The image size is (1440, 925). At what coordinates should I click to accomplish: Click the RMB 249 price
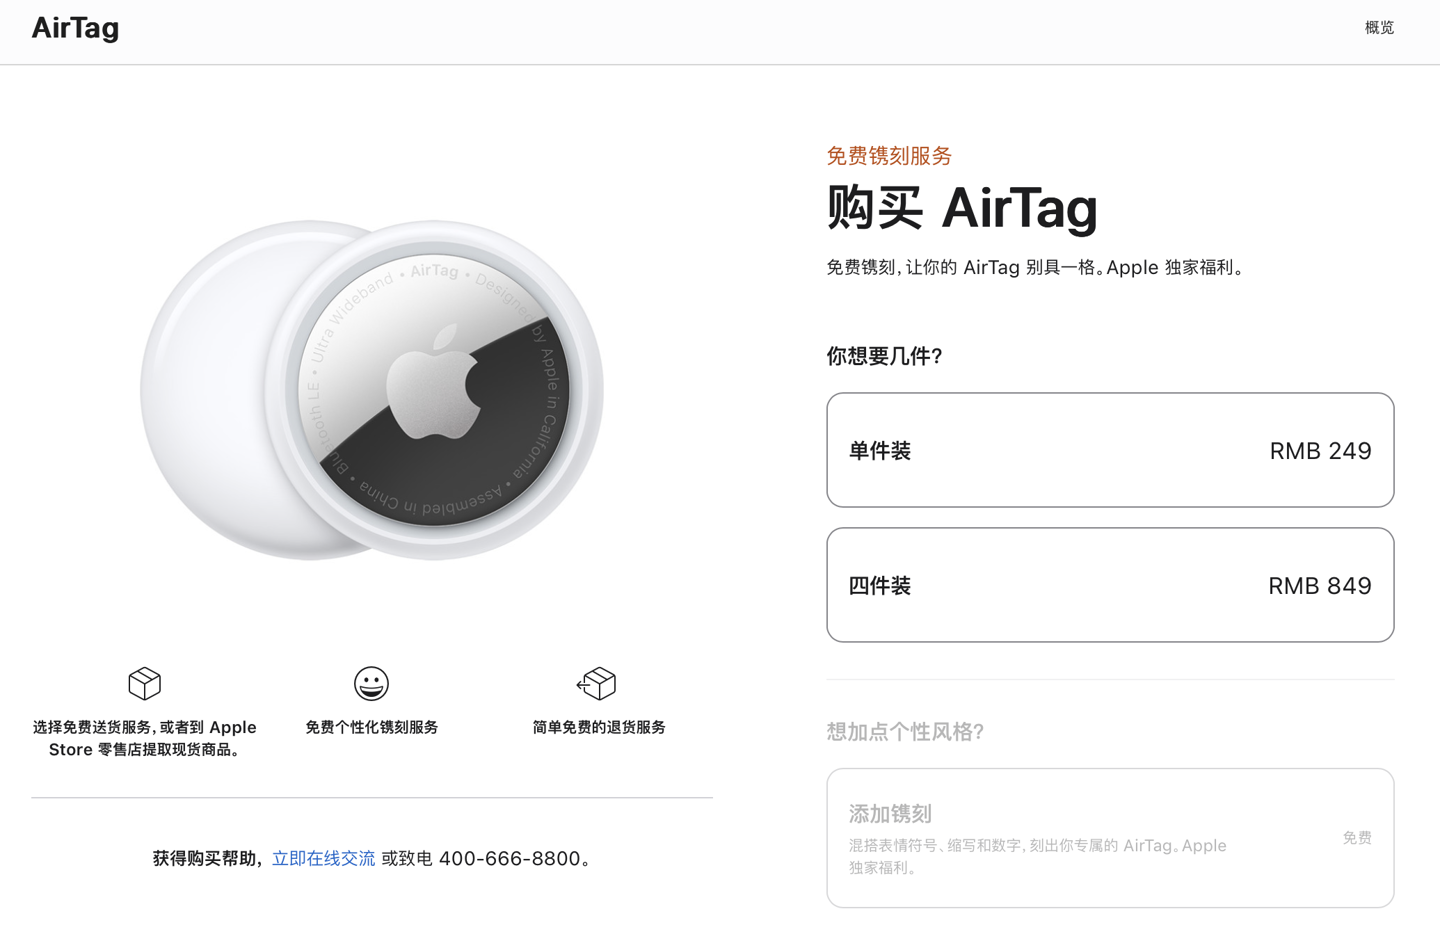pos(1320,451)
